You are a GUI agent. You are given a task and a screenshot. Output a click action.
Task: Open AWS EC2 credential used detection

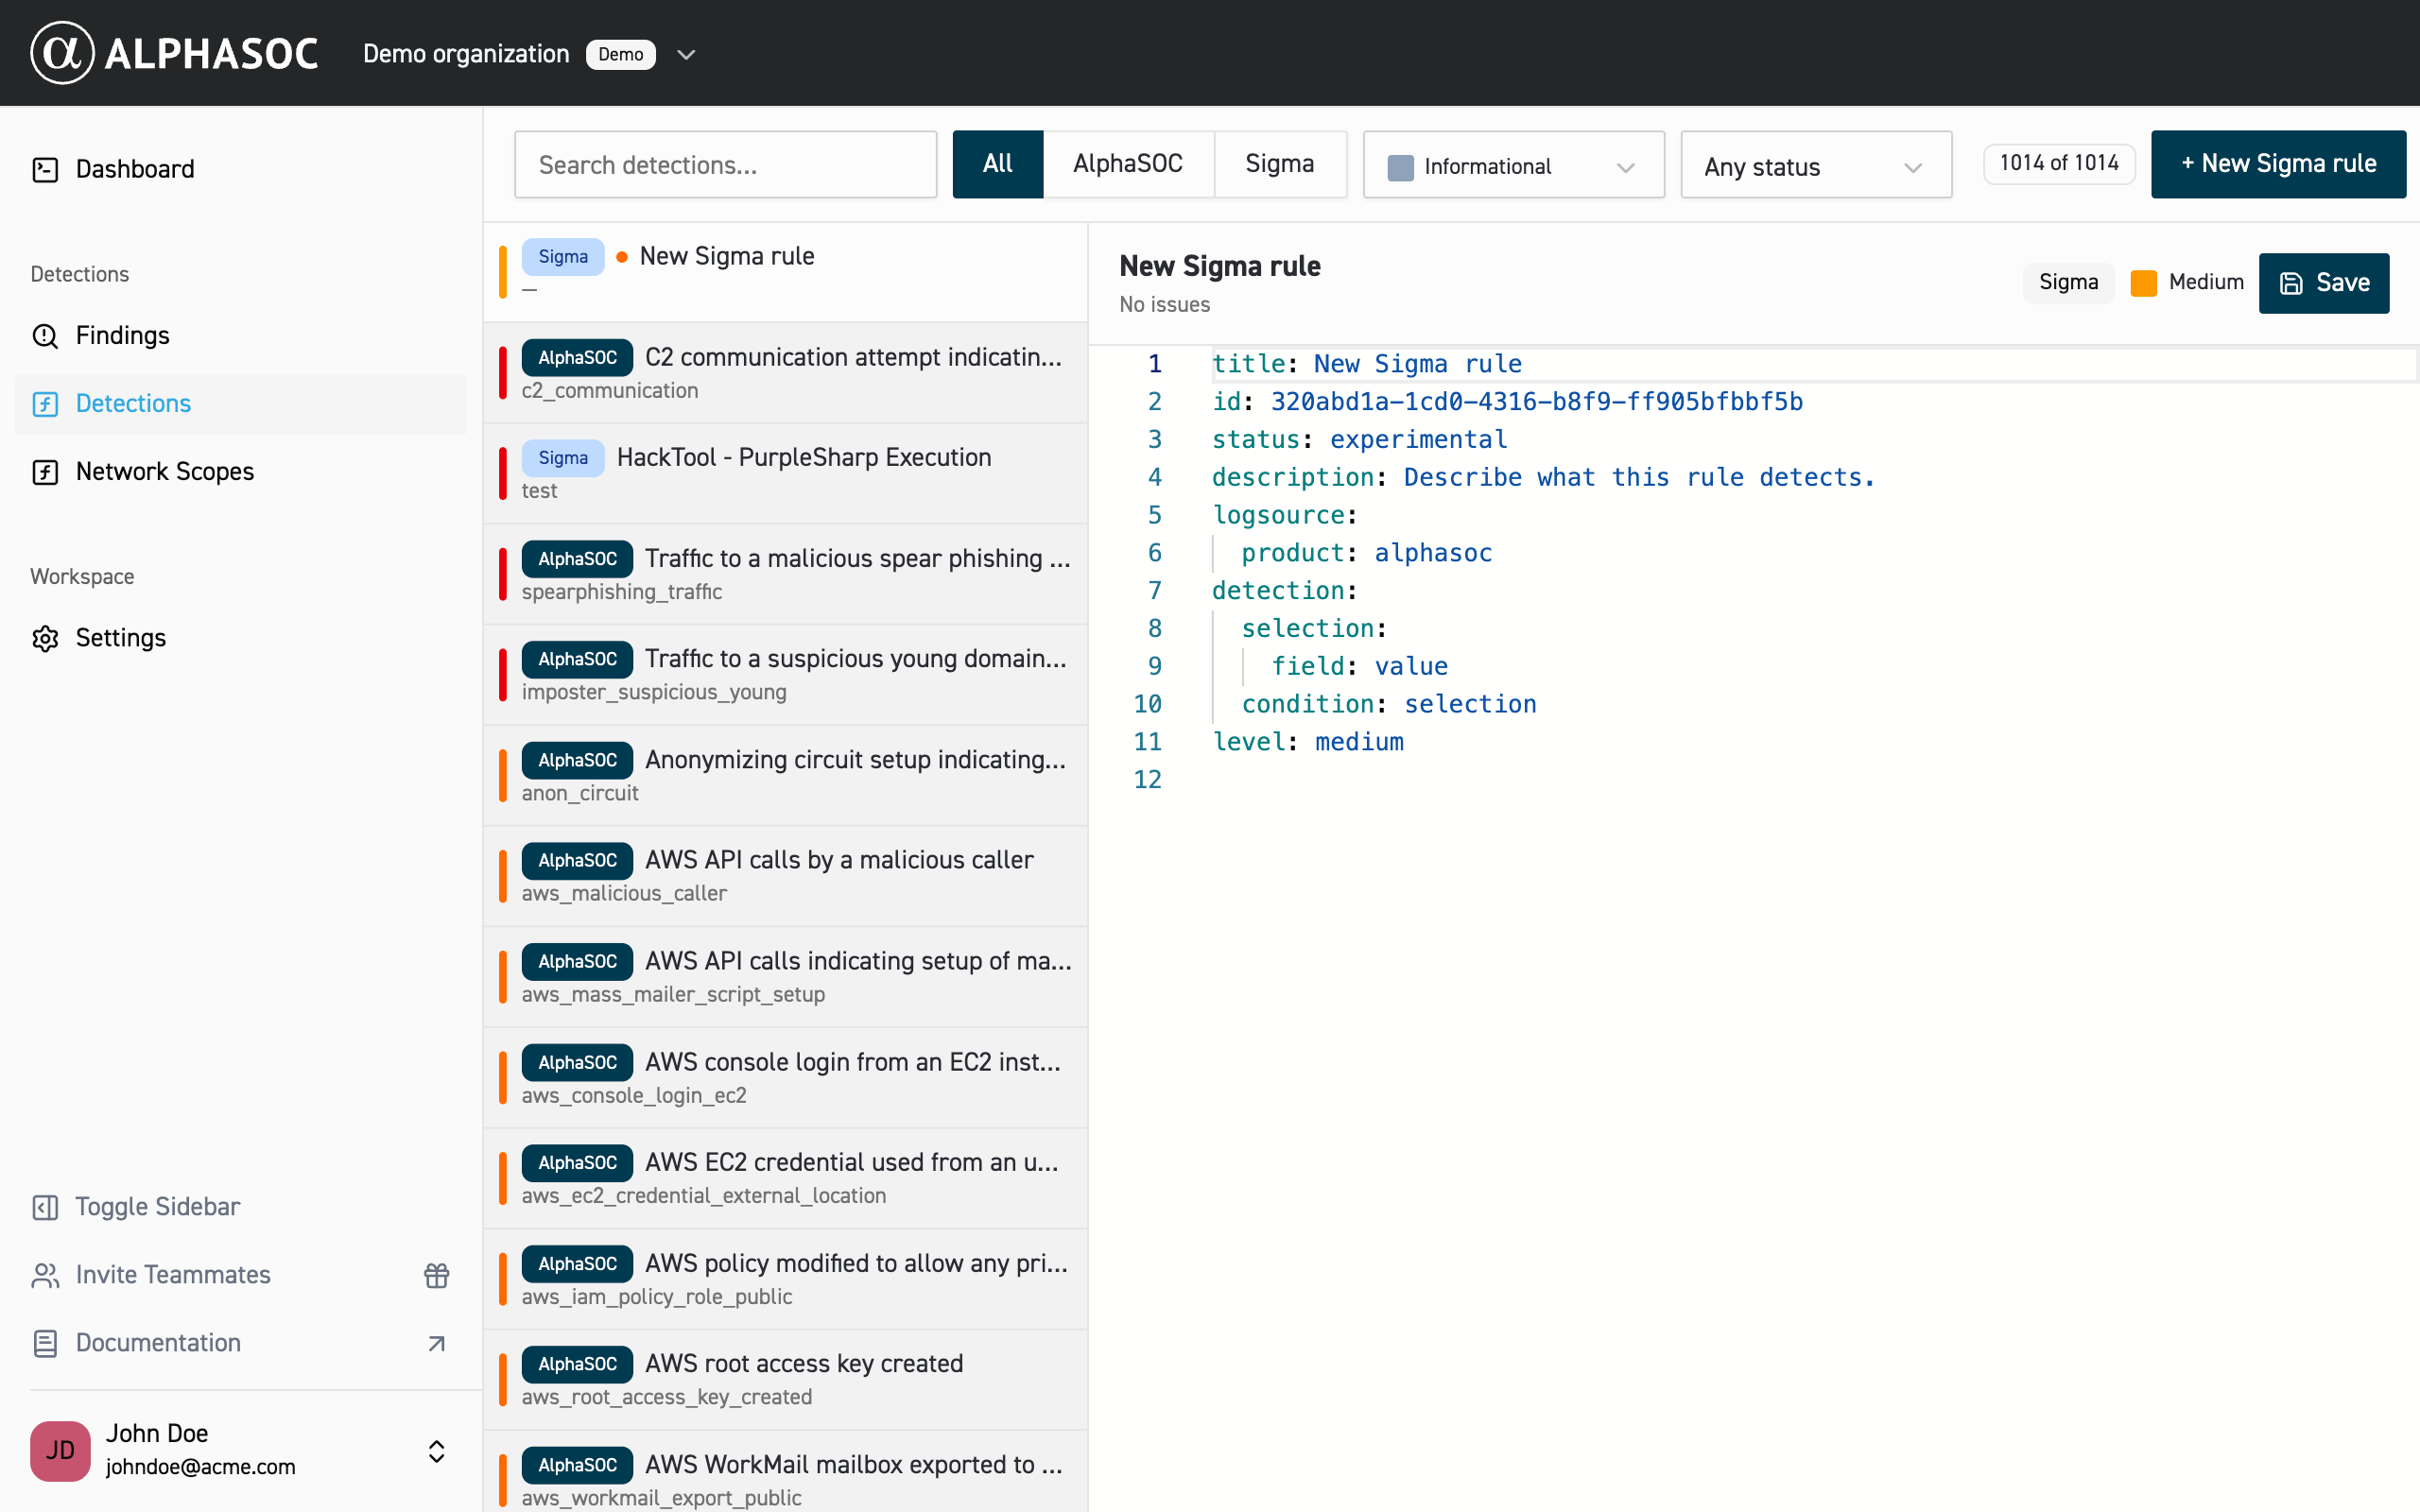point(786,1179)
